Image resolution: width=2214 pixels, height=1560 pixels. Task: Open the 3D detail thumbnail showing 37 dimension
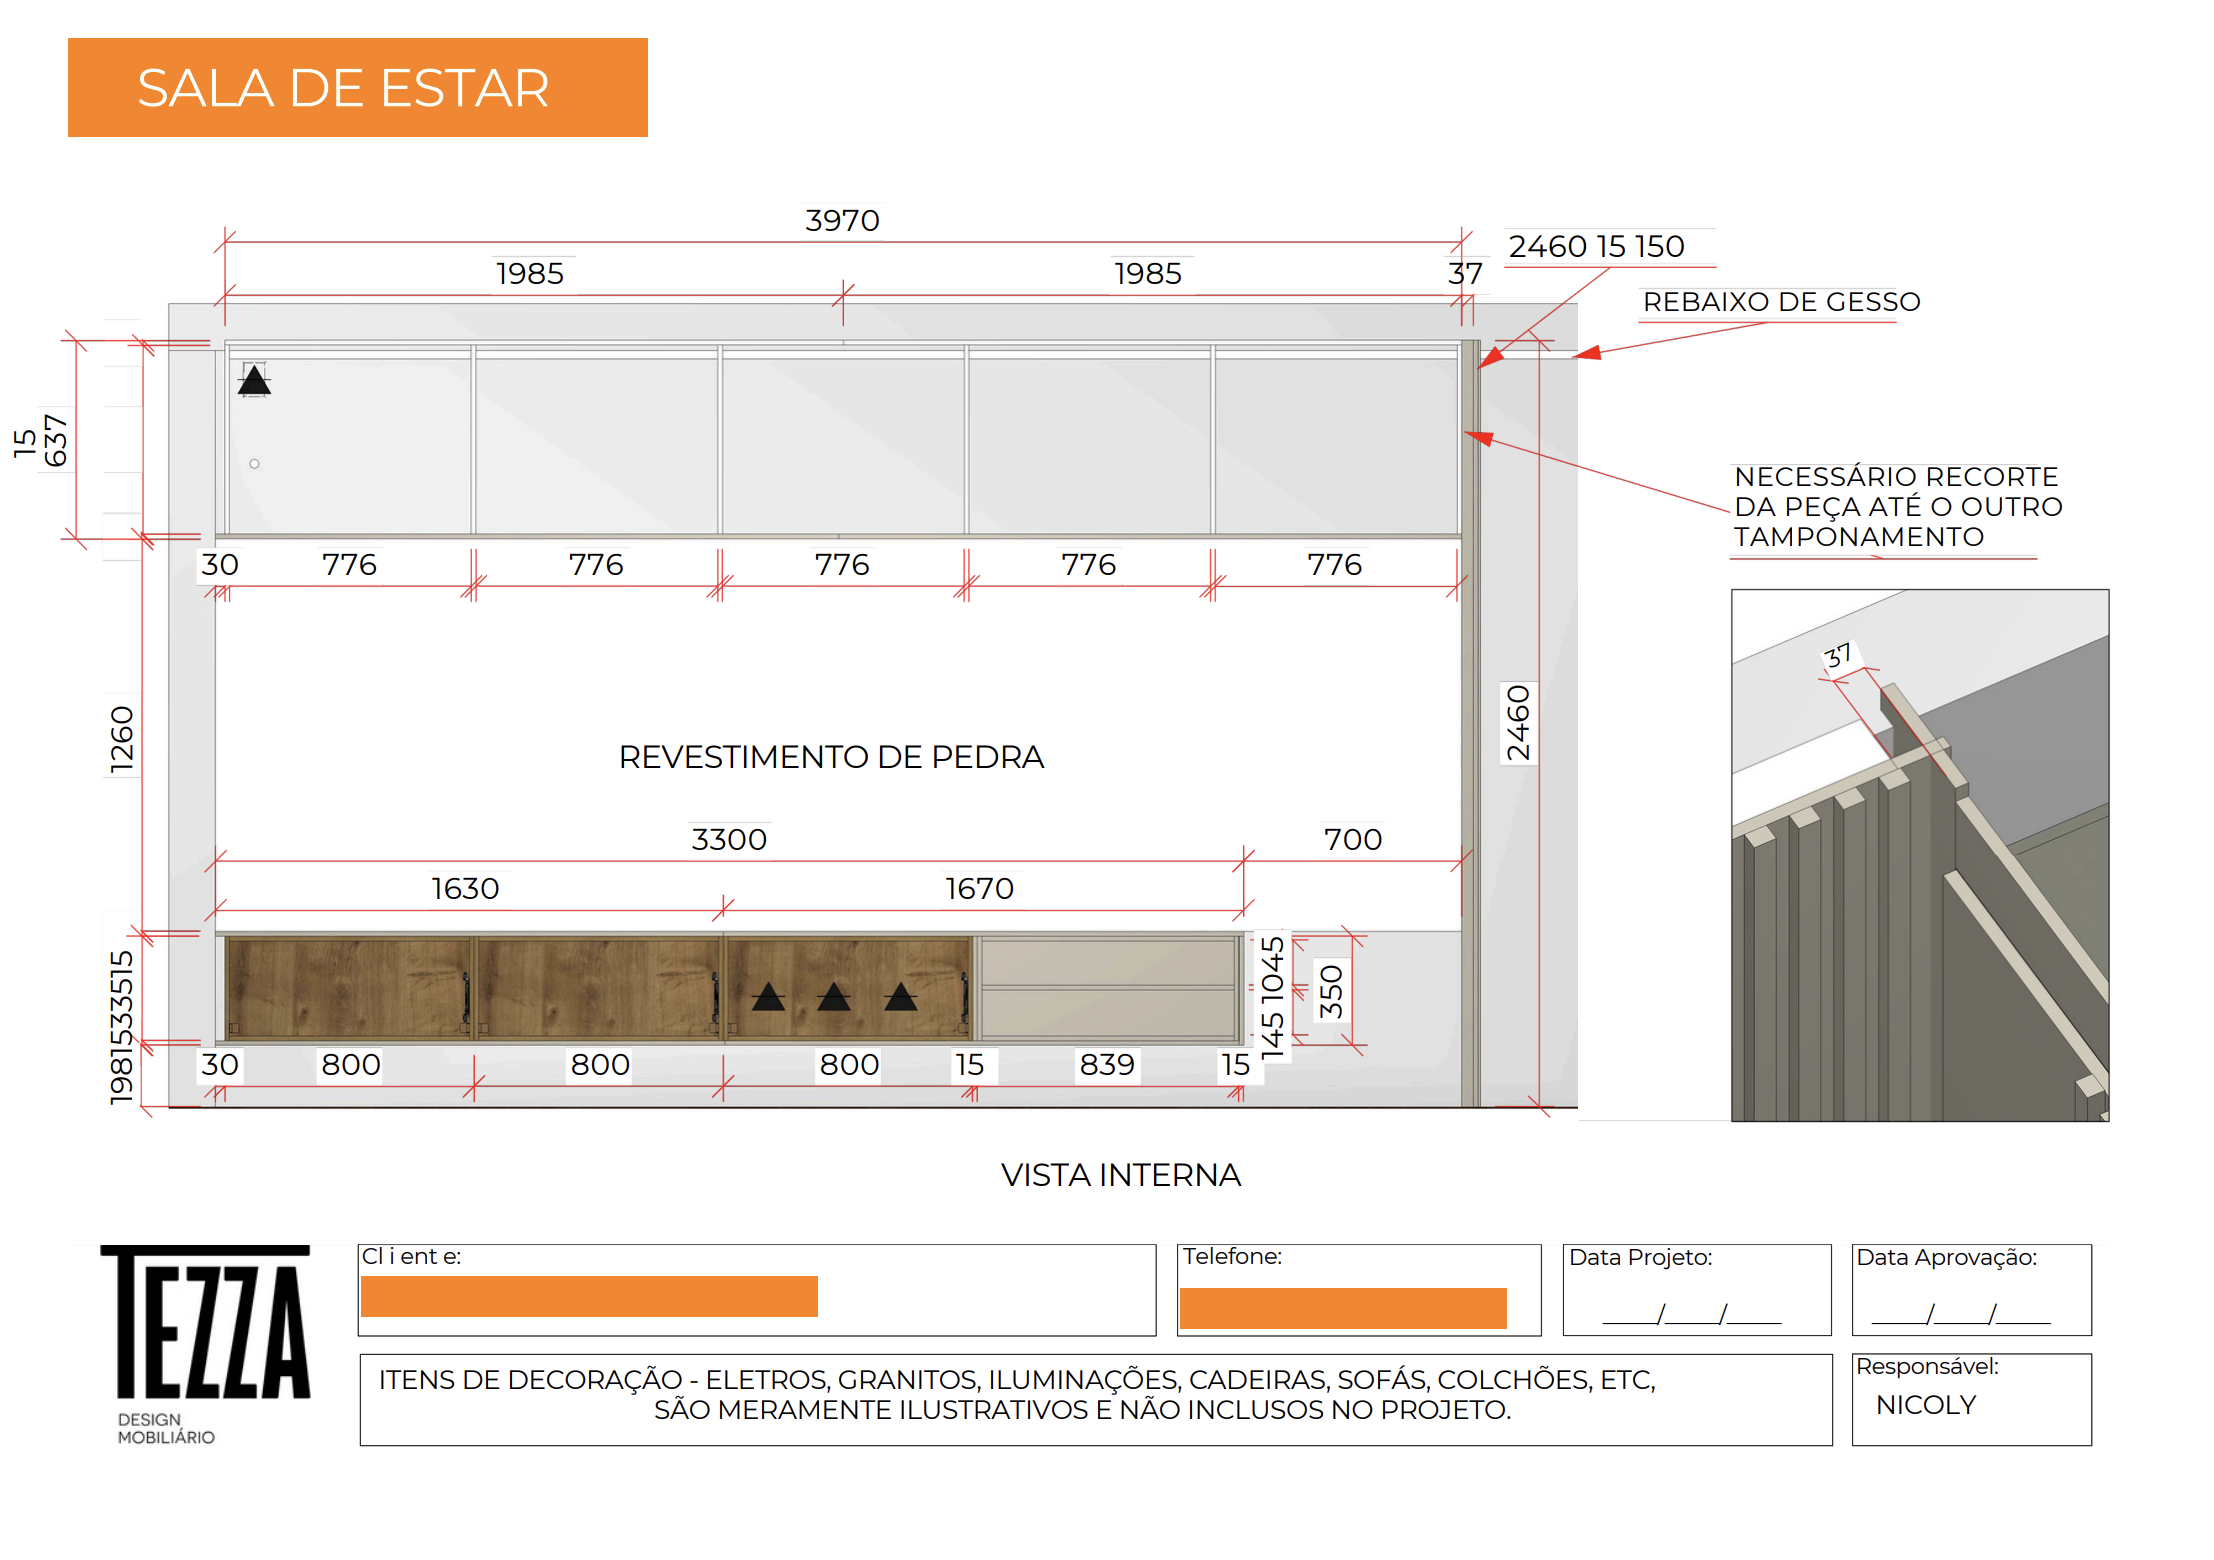point(1919,855)
